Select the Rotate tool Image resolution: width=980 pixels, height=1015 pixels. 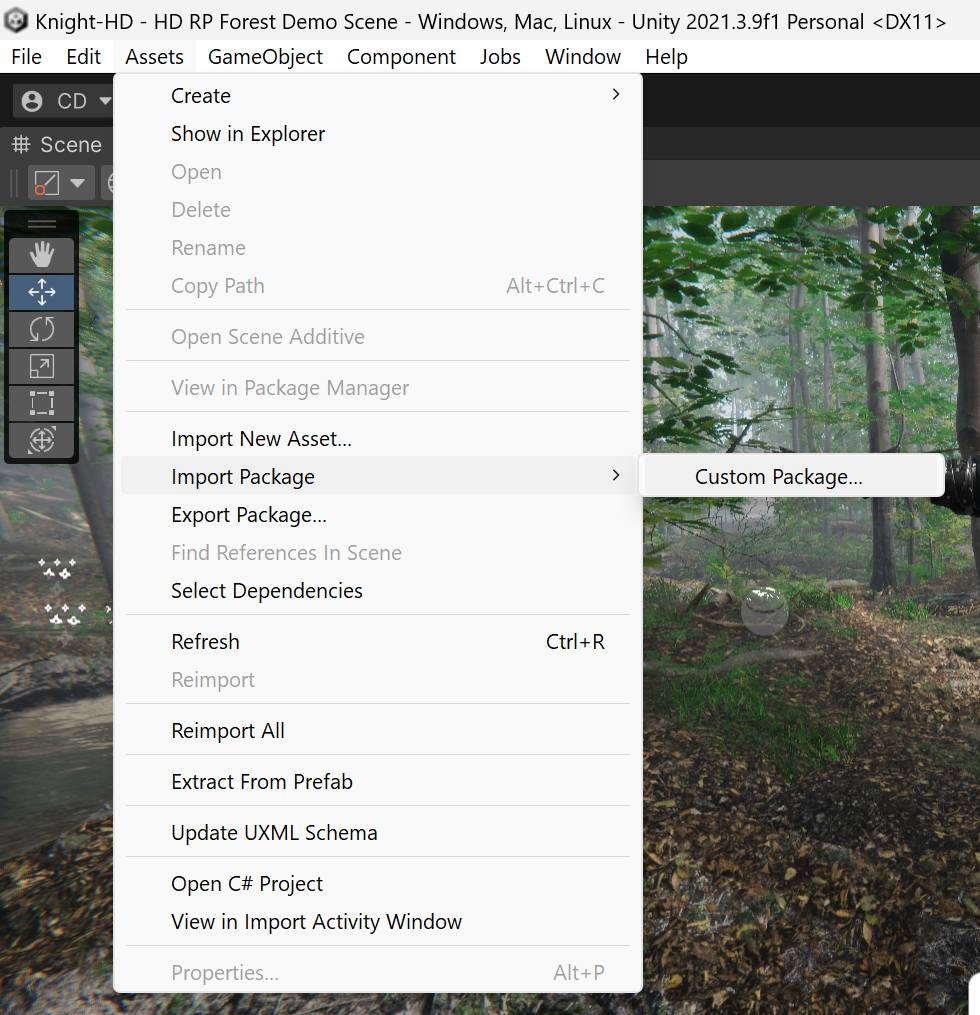click(x=41, y=329)
